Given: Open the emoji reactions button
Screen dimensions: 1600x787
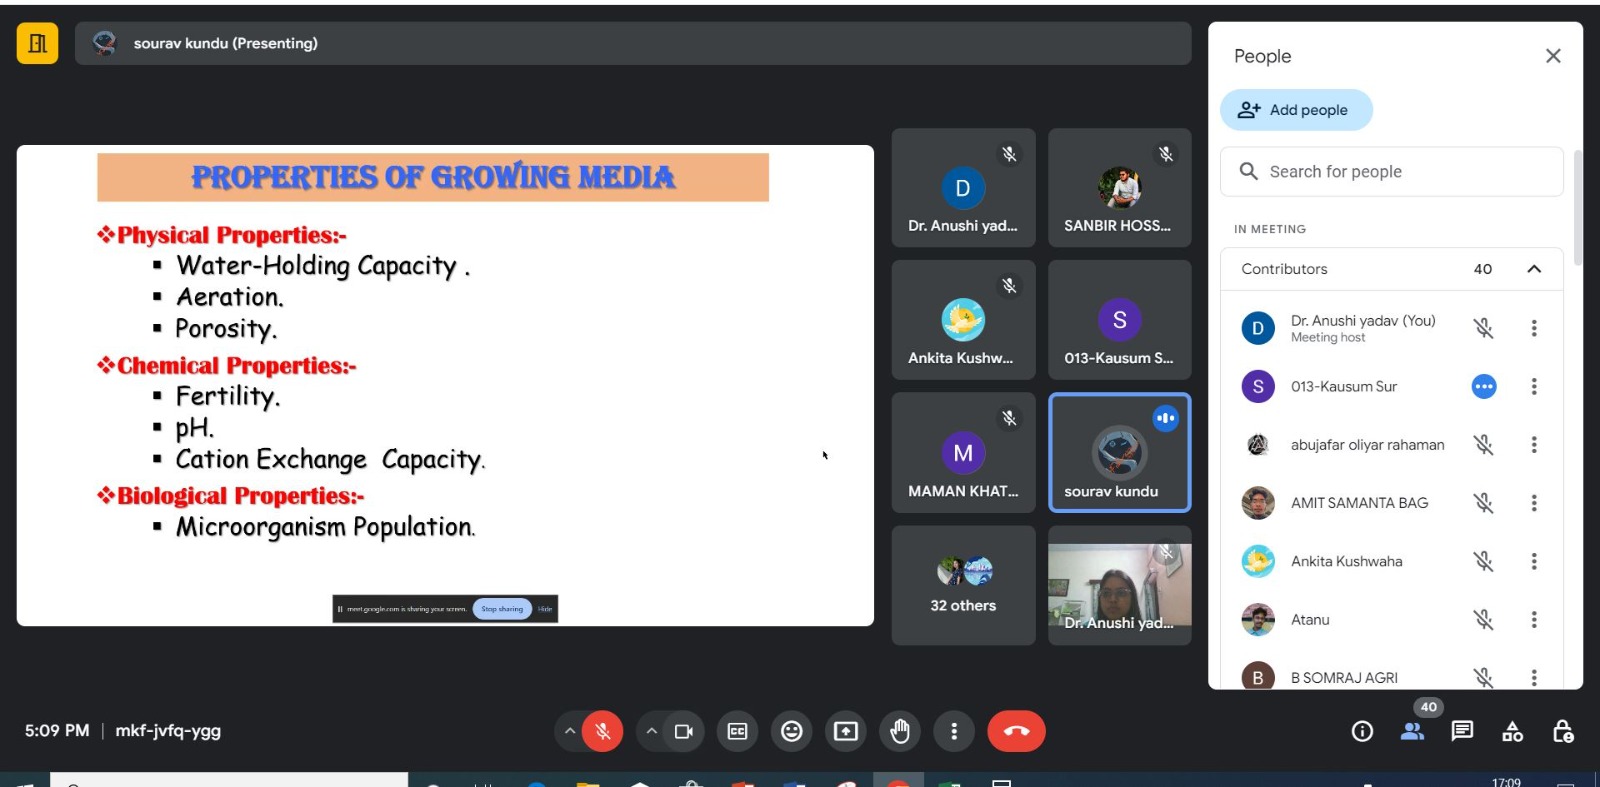Looking at the screenshot, I should pos(792,731).
